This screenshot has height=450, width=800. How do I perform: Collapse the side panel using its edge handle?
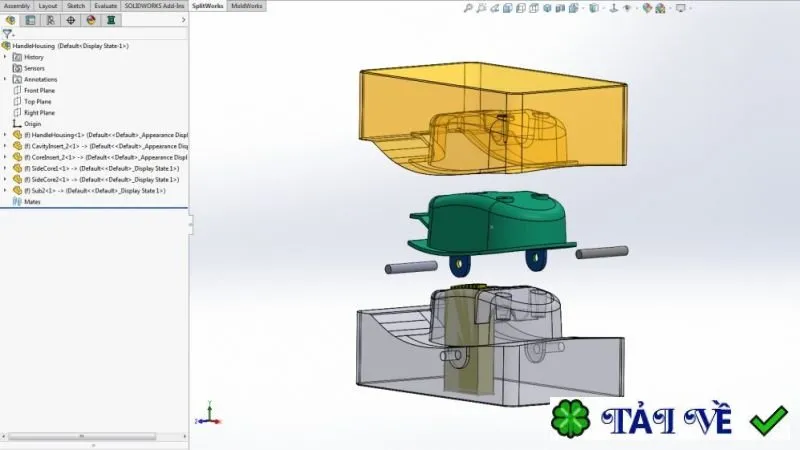coord(191,224)
